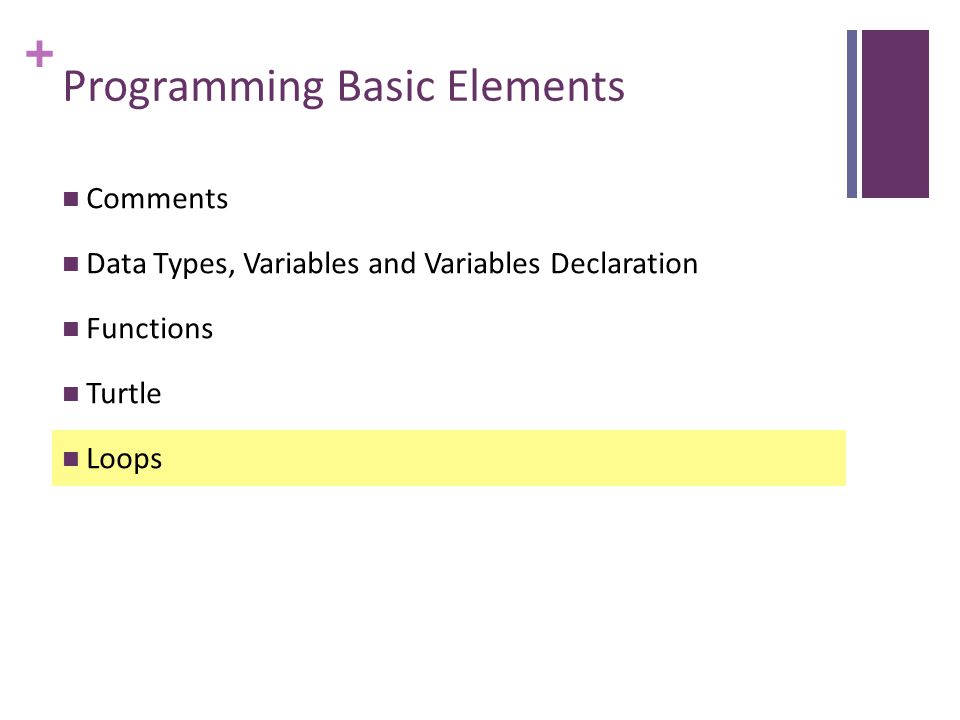The height and width of the screenshot is (720, 960).
Task: Click the purple plus sign icon
Action: tap(39, 54)
